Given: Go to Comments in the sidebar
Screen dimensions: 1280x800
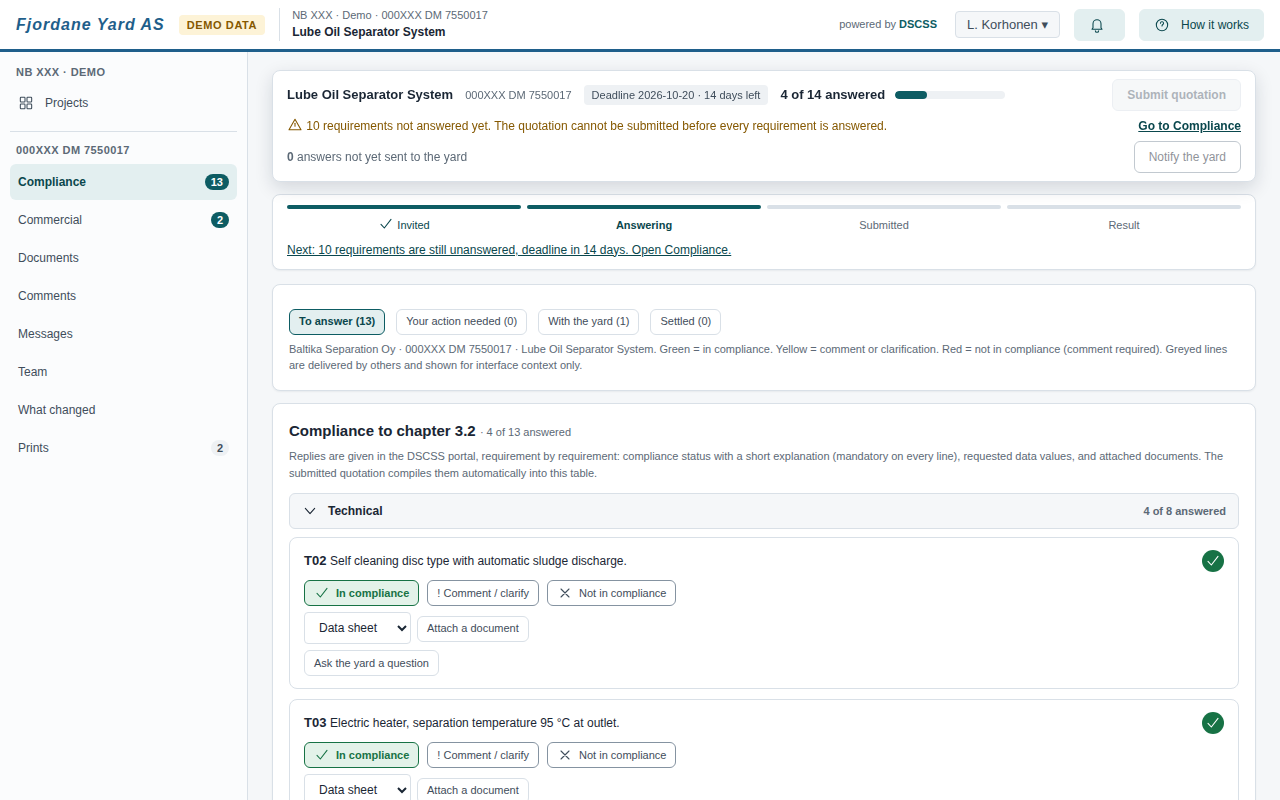Looking at the screenshot, I should tap(124, 296).
